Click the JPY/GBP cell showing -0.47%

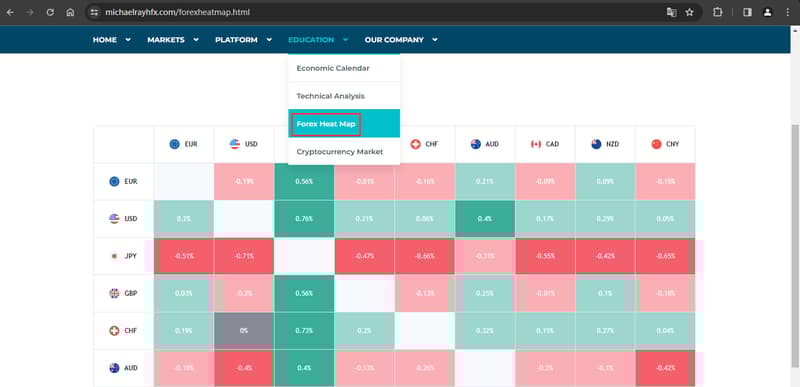pos(364,256)
